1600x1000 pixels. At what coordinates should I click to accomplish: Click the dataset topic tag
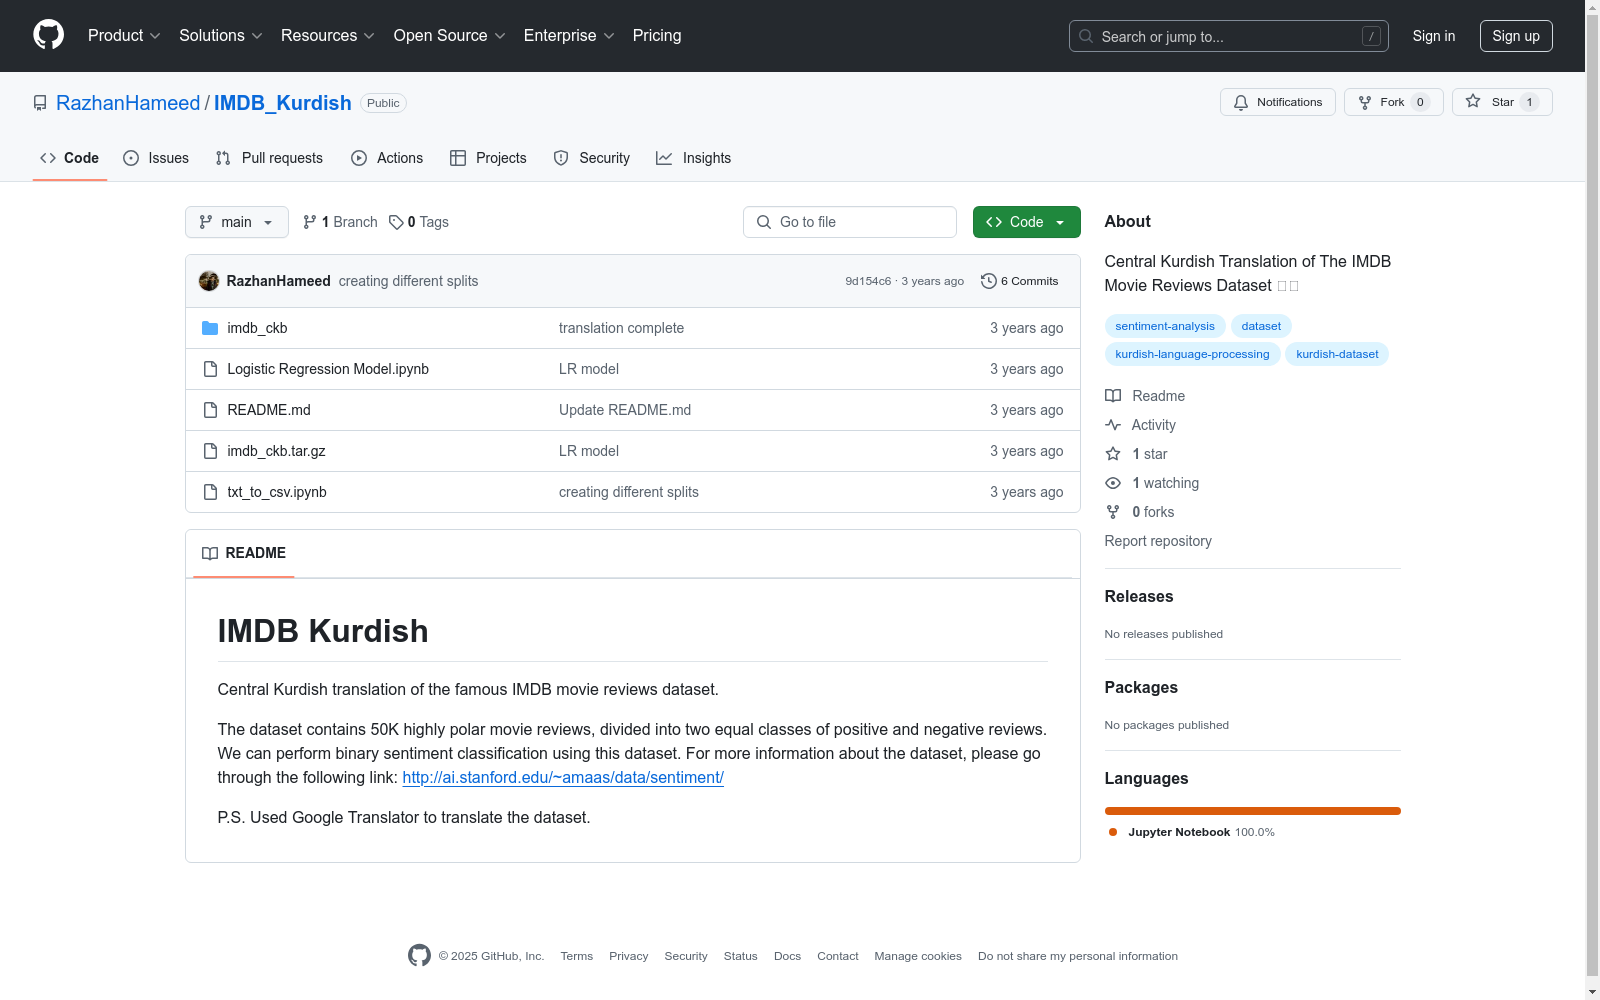pyautogui.click(x=1261, y=326)
